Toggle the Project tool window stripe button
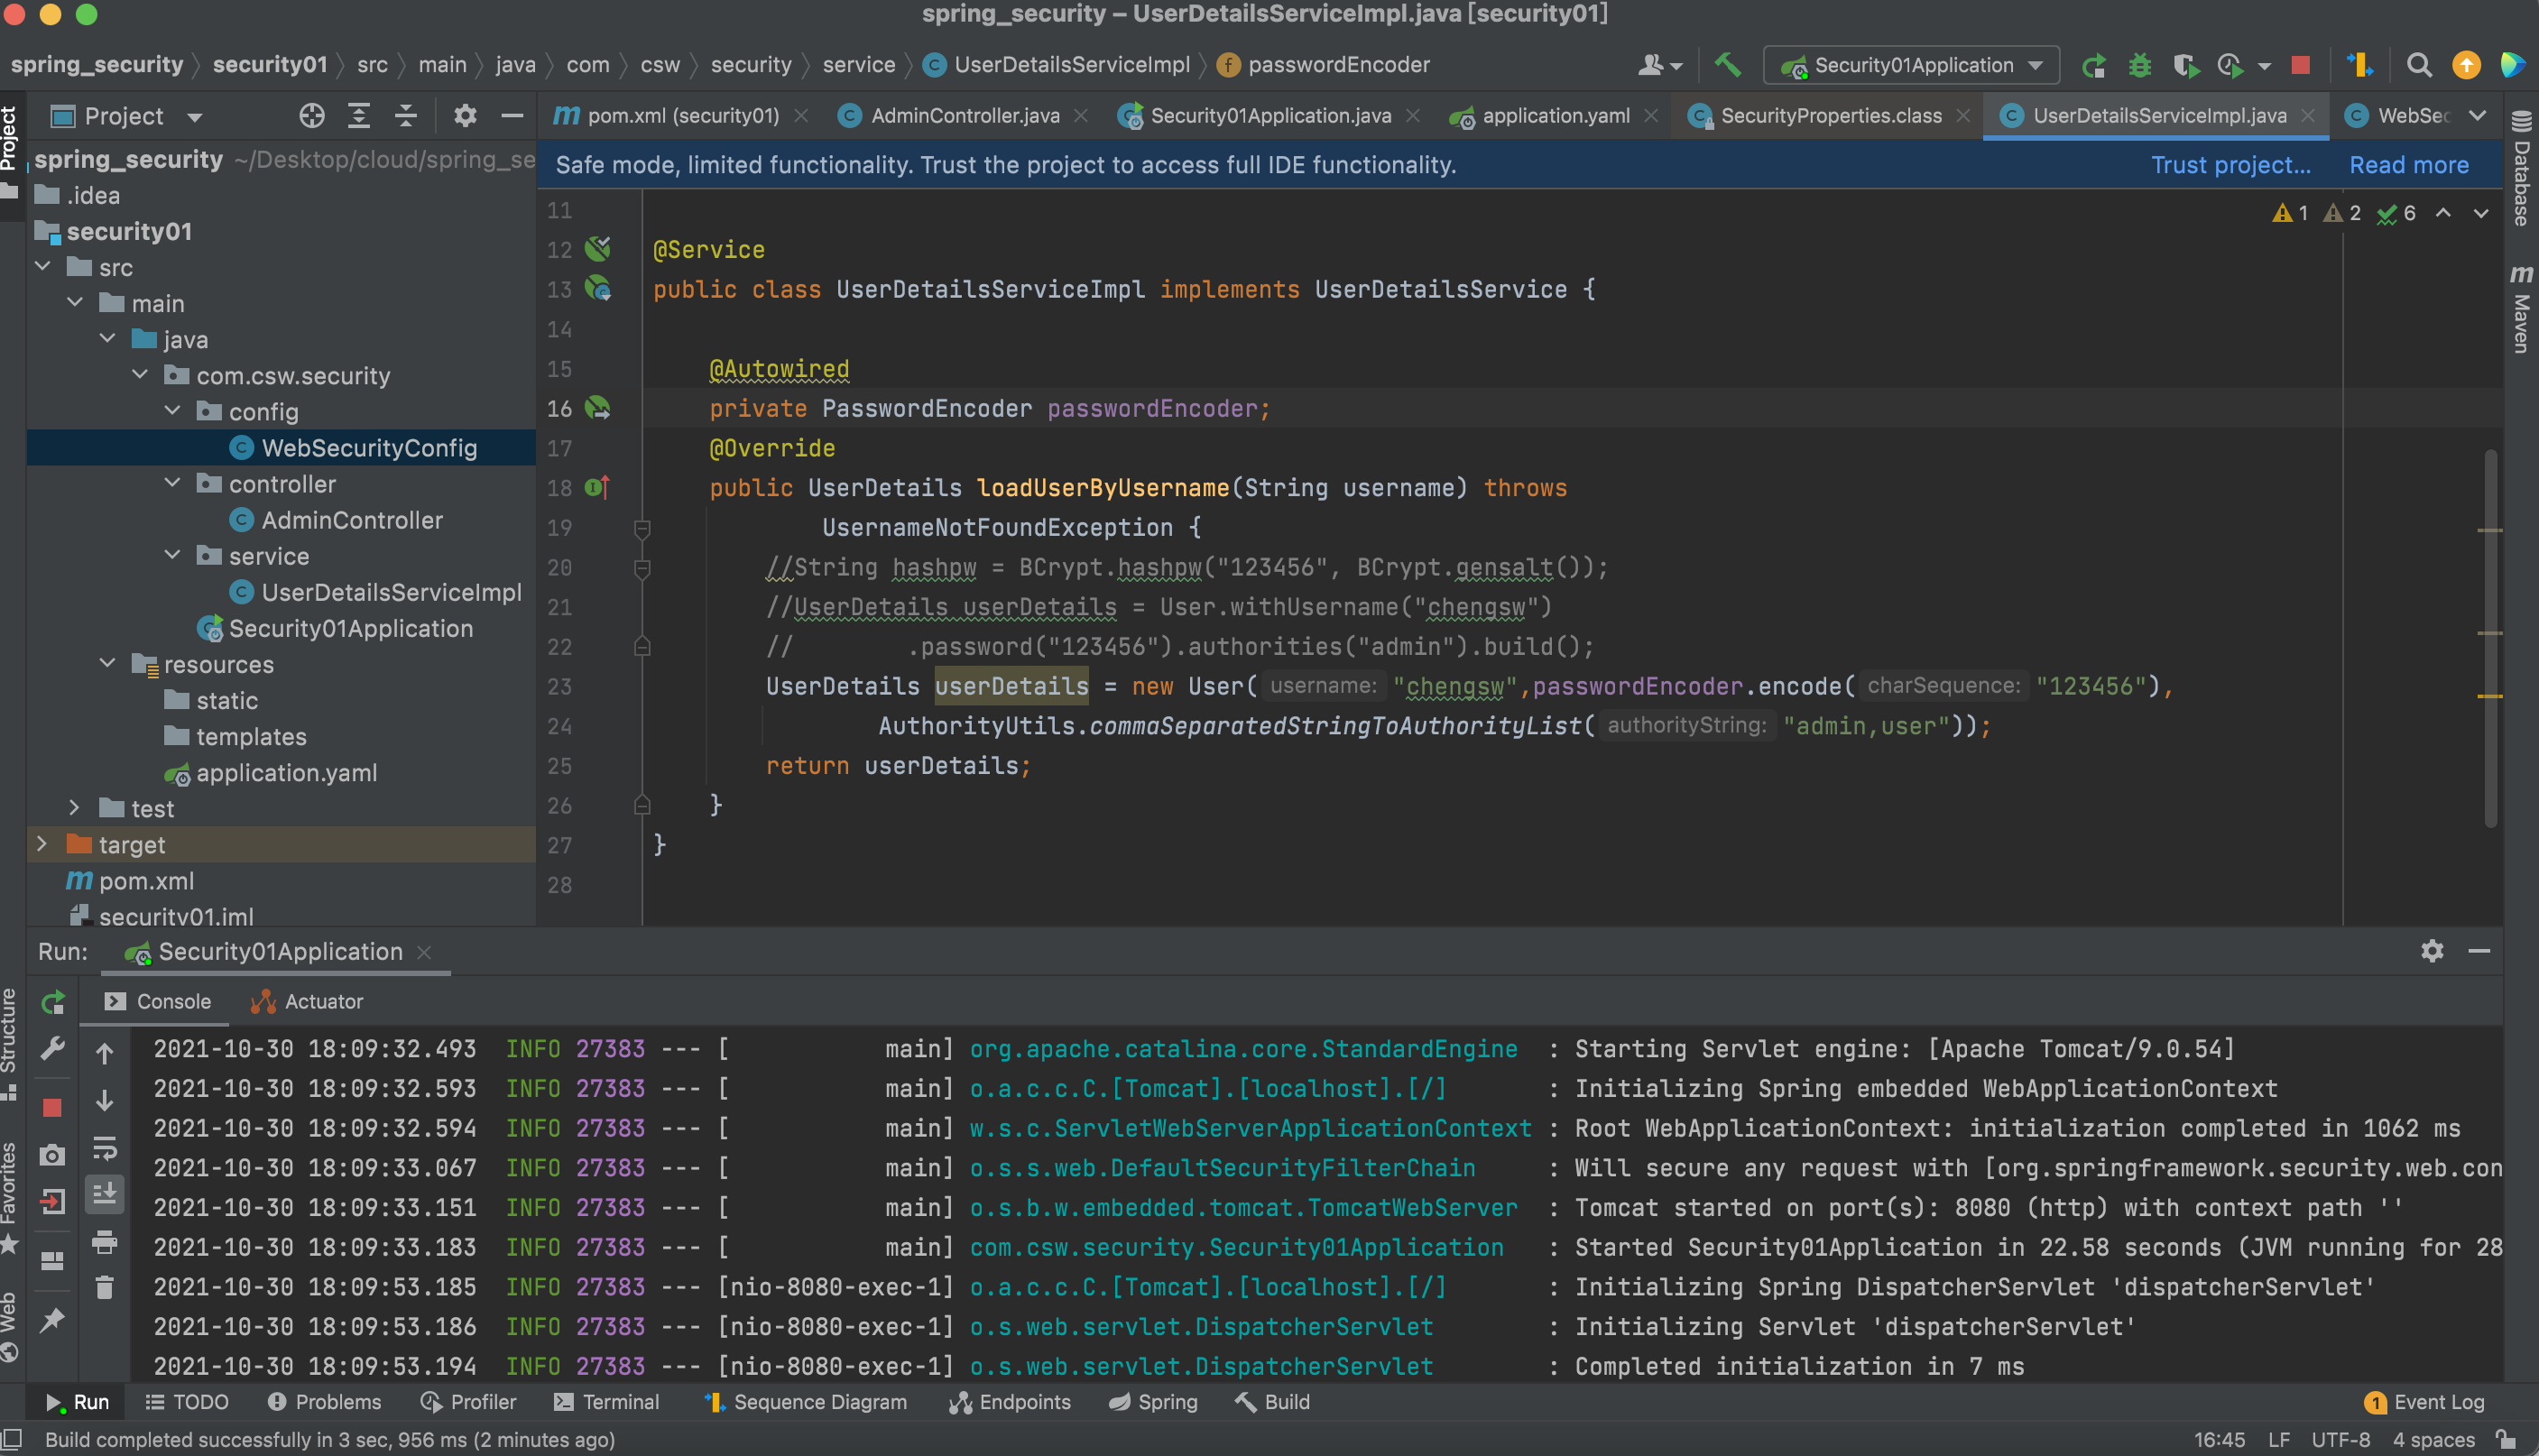The height and width of the screenshot is (1456, 2539). pyautogui.click(x=10, y=138)
